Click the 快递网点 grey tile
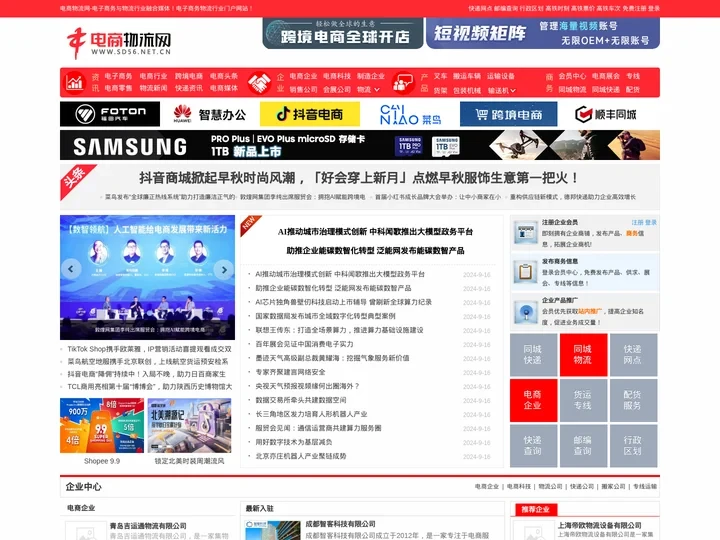Image resolution: width=720 pixels, height=540 pixels. coord(632,355)
